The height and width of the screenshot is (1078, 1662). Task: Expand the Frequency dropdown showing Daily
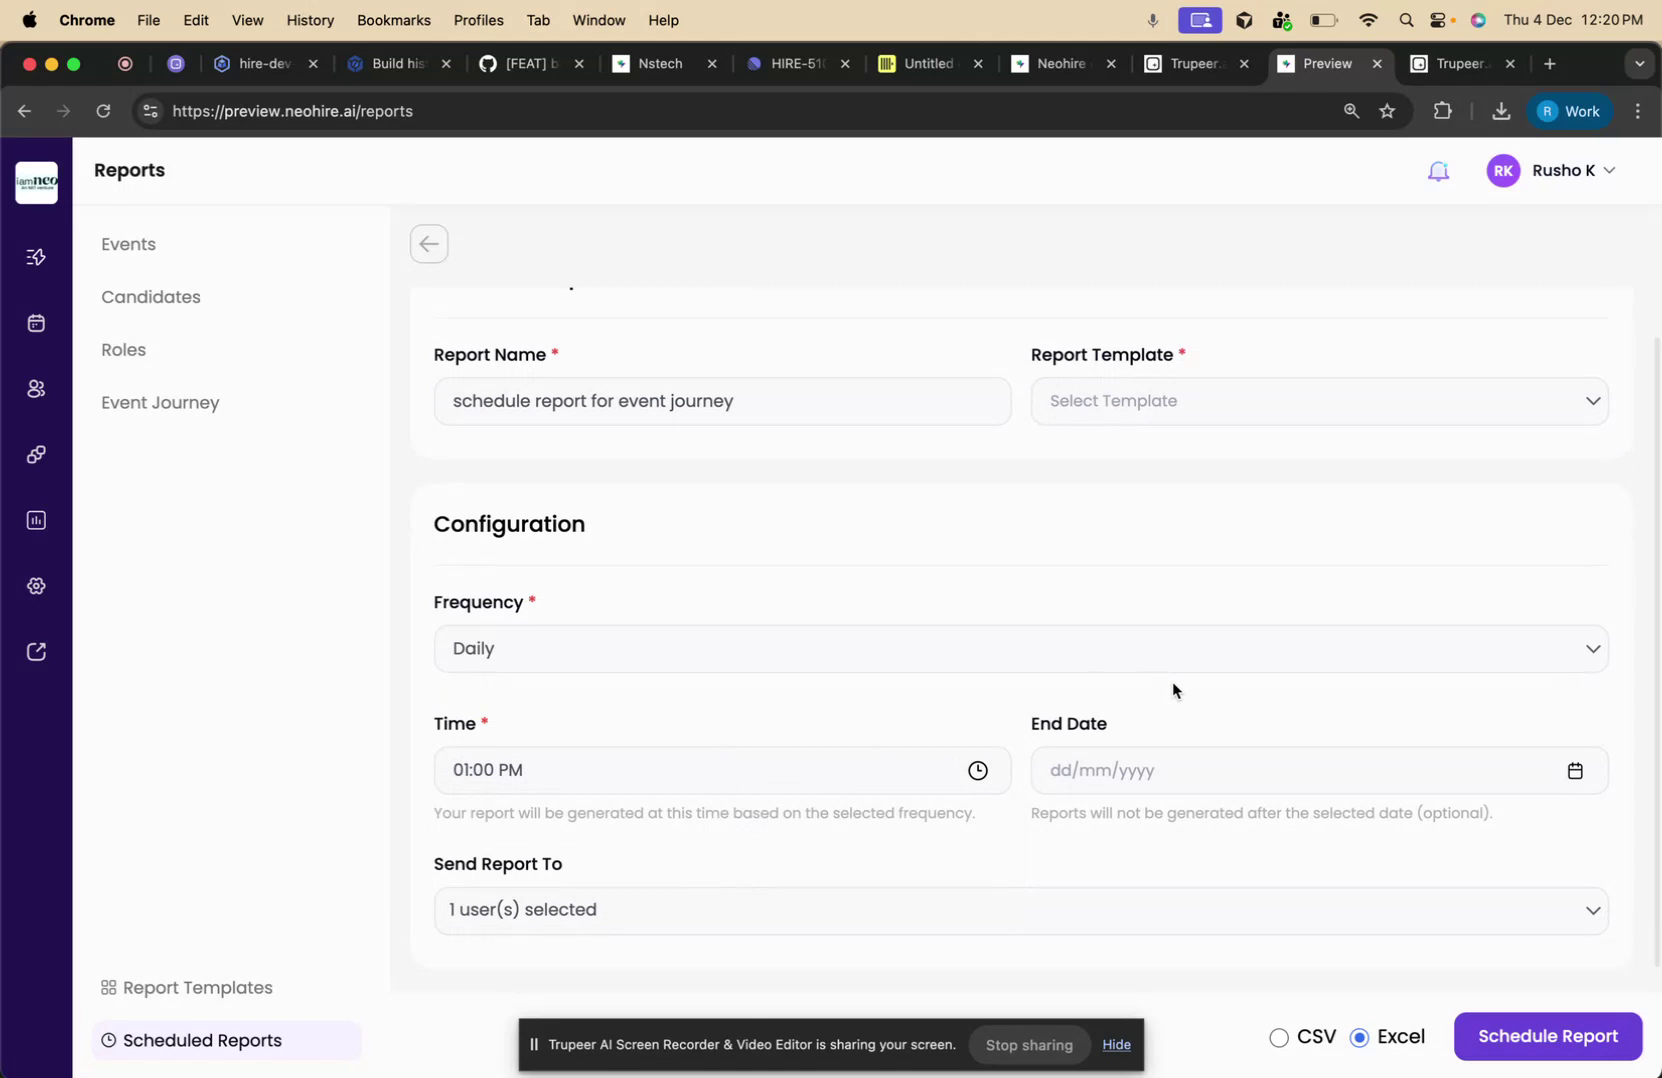[1018, 648]
